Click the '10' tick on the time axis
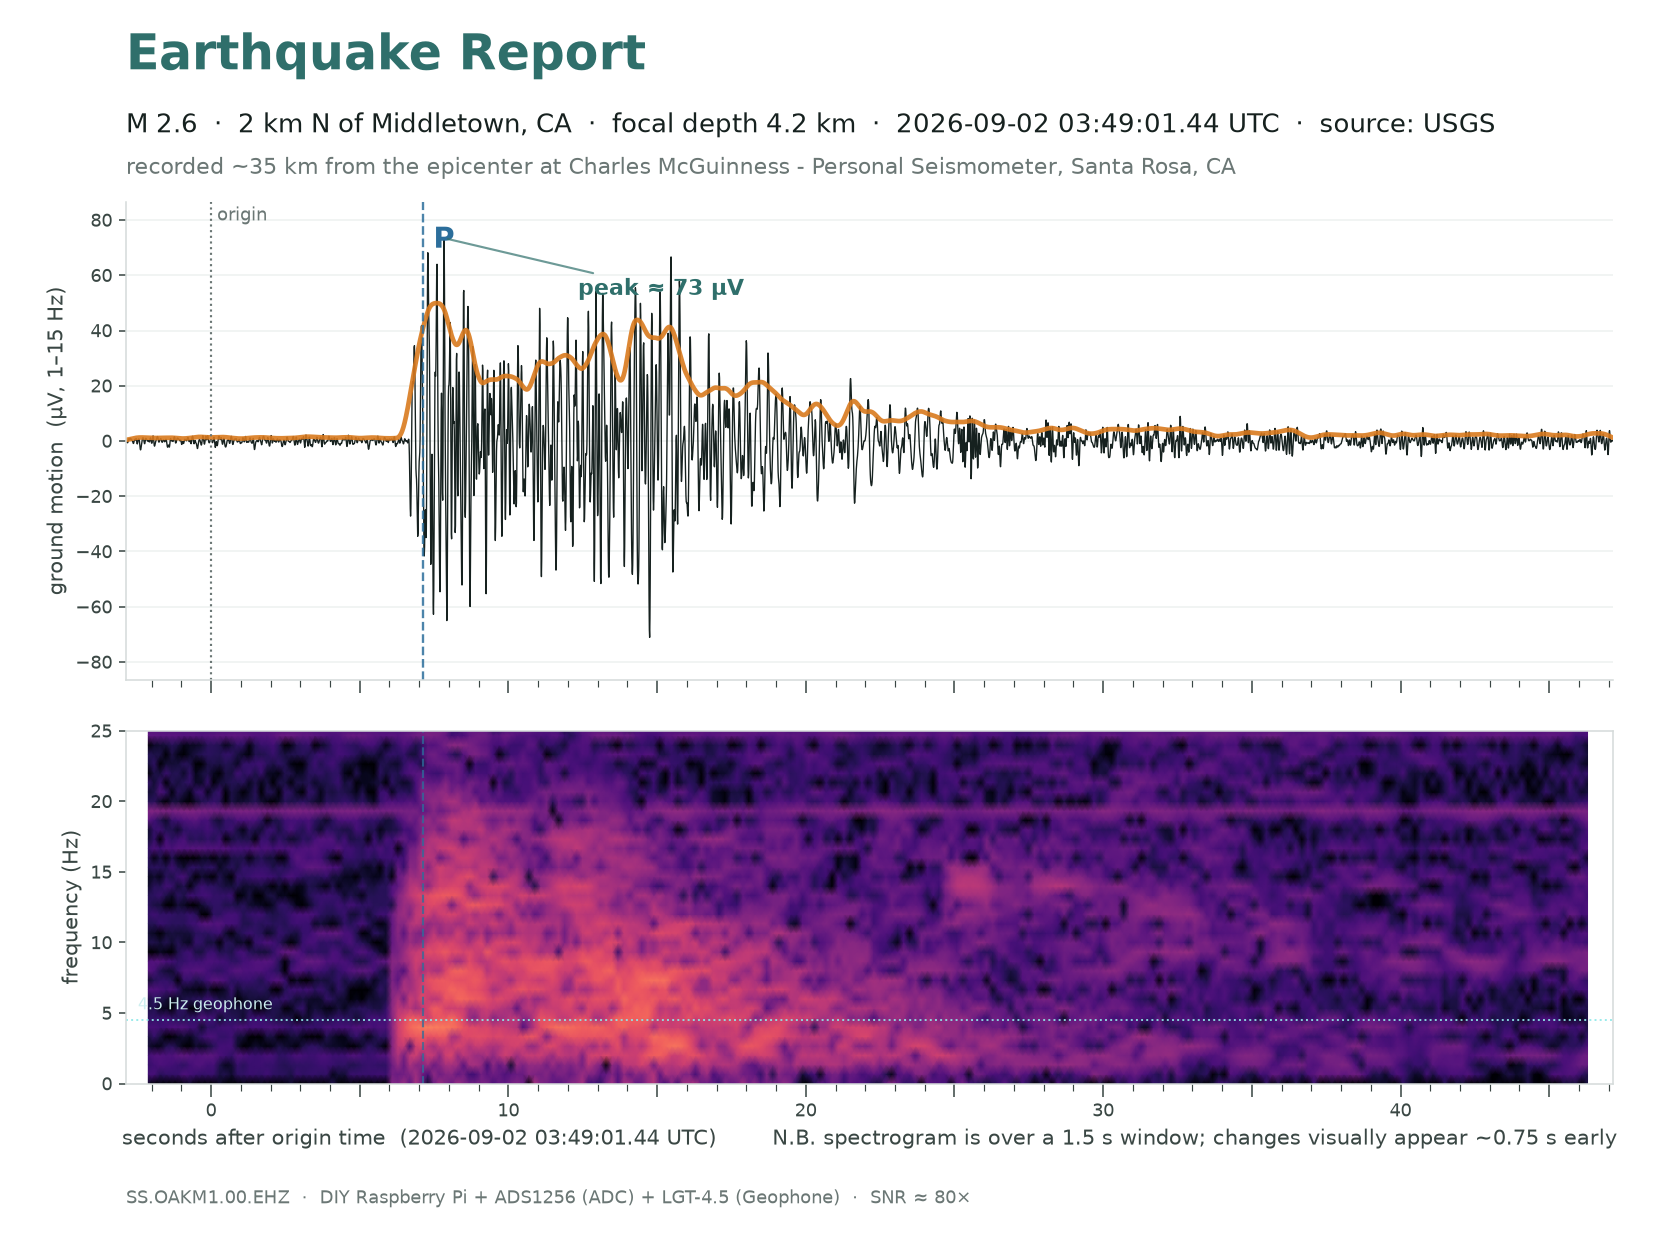The height and width of the screenshot is (1260, 1680). pyautogui.click(x=508, y=1110)
